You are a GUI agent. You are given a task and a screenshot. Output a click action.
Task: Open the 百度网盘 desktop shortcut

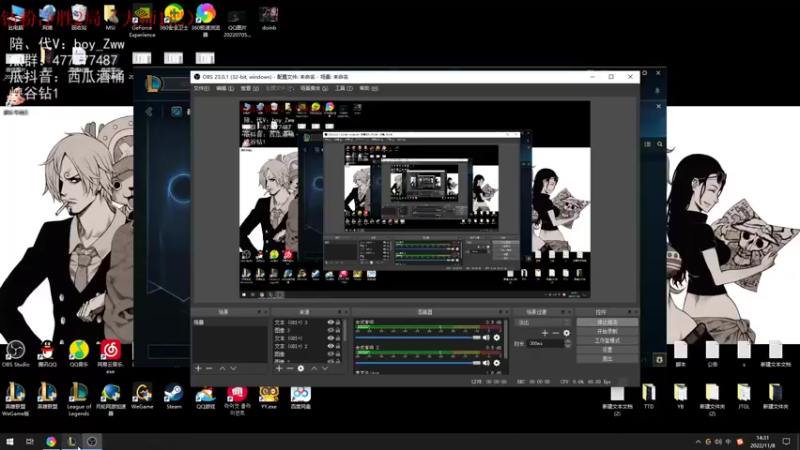(x=301, y=397)
